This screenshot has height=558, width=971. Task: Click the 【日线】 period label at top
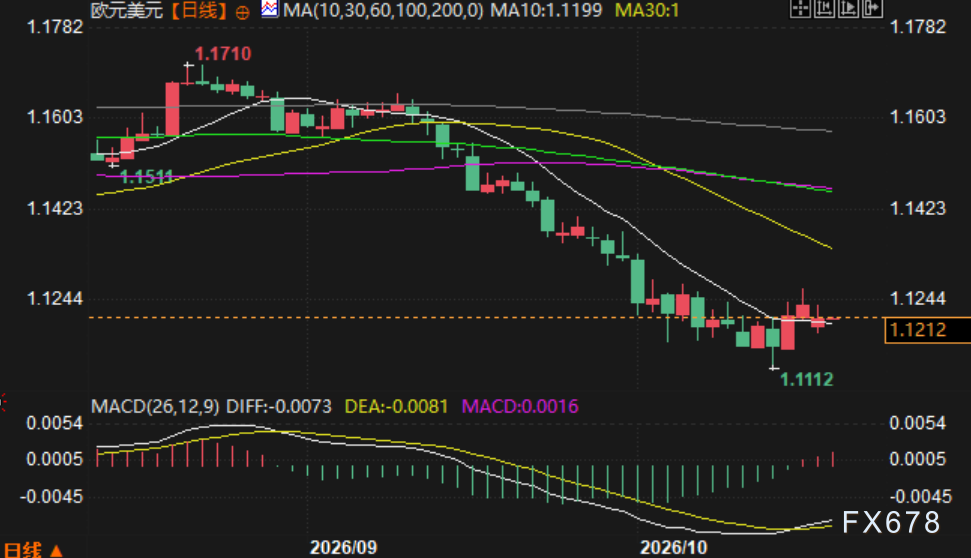click(199, 11)
